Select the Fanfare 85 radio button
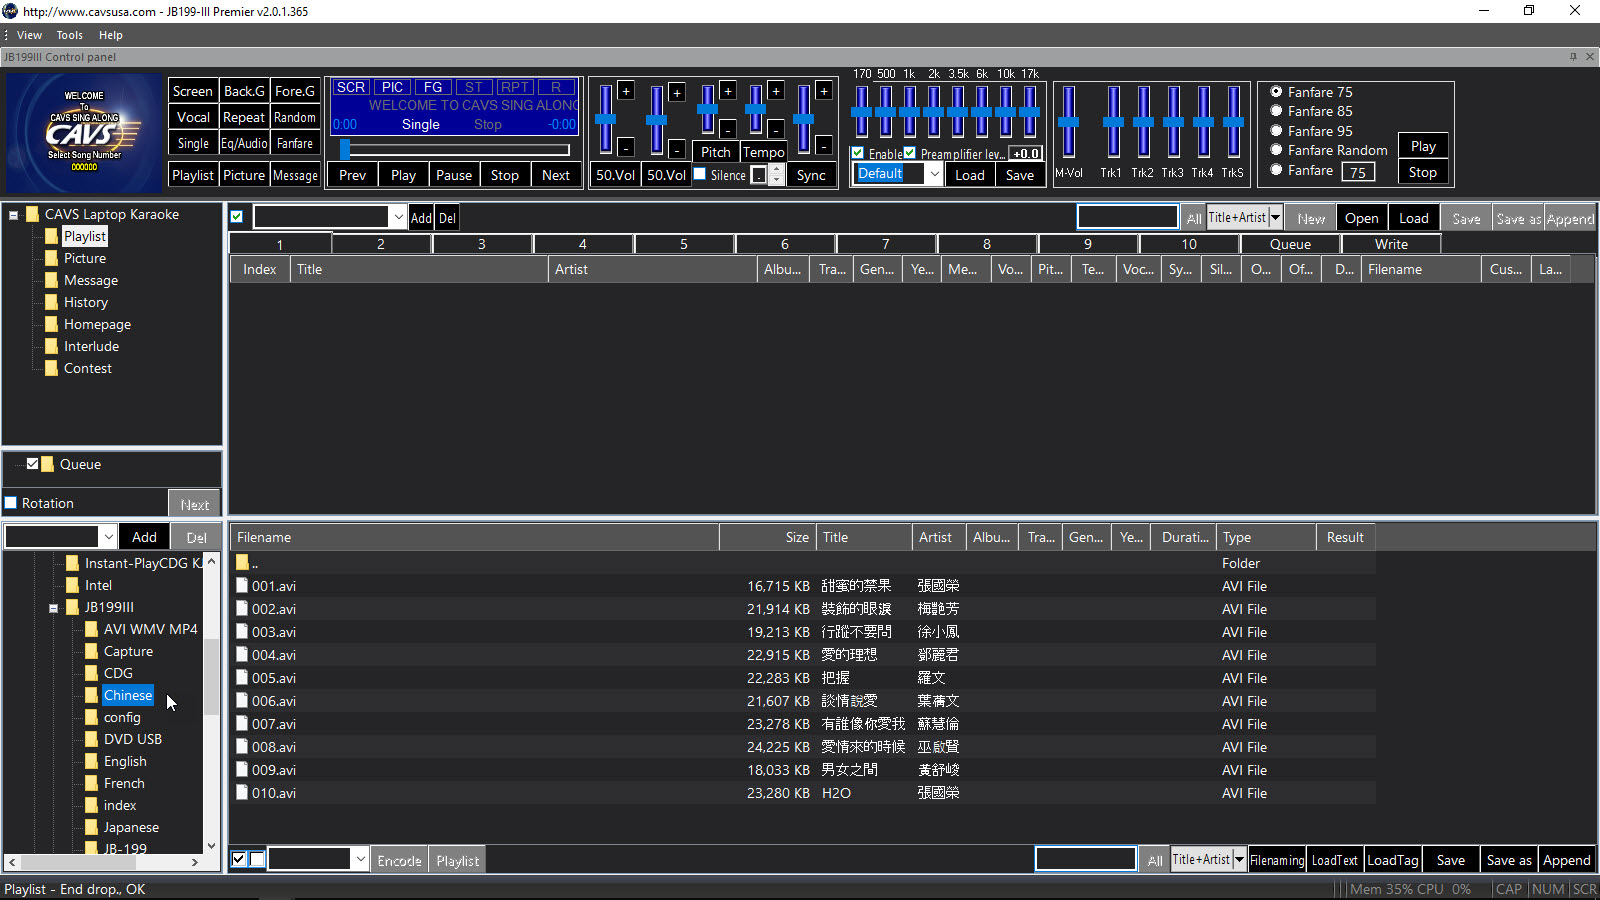Screen dimensions: 1600x900 [x=1276, y=111]
